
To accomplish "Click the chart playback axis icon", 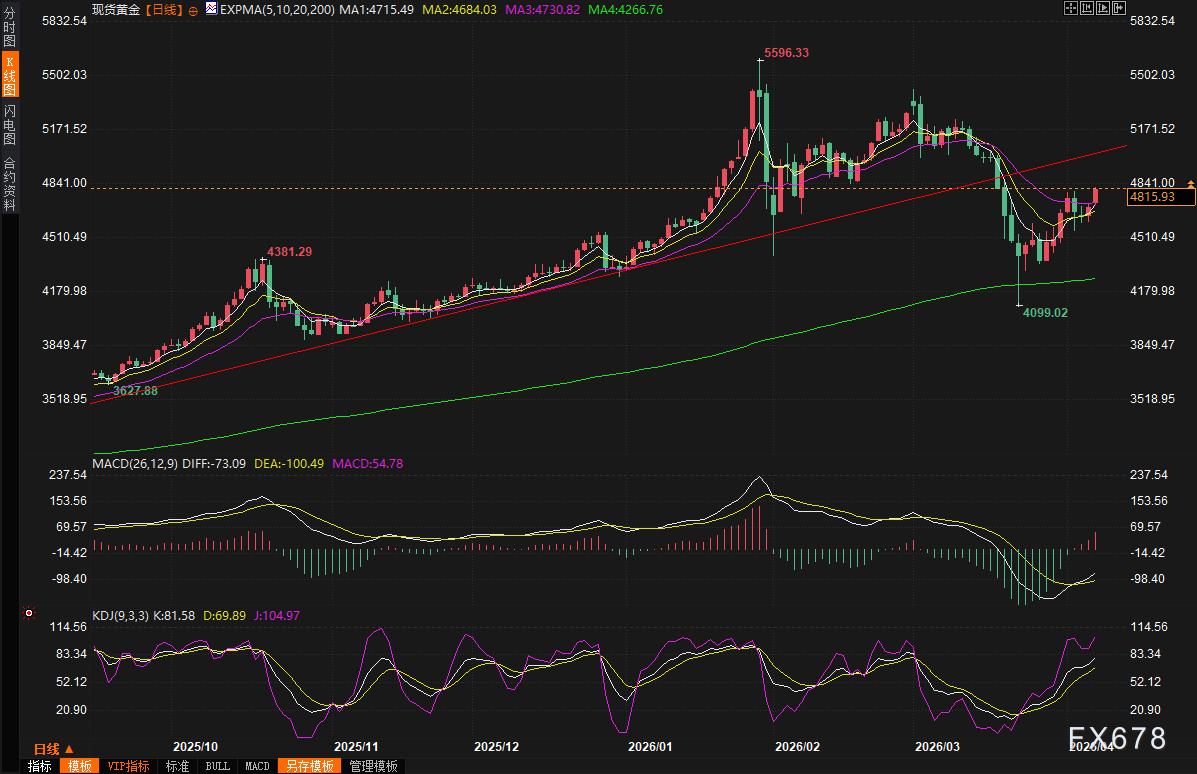I will [1103, 8].
